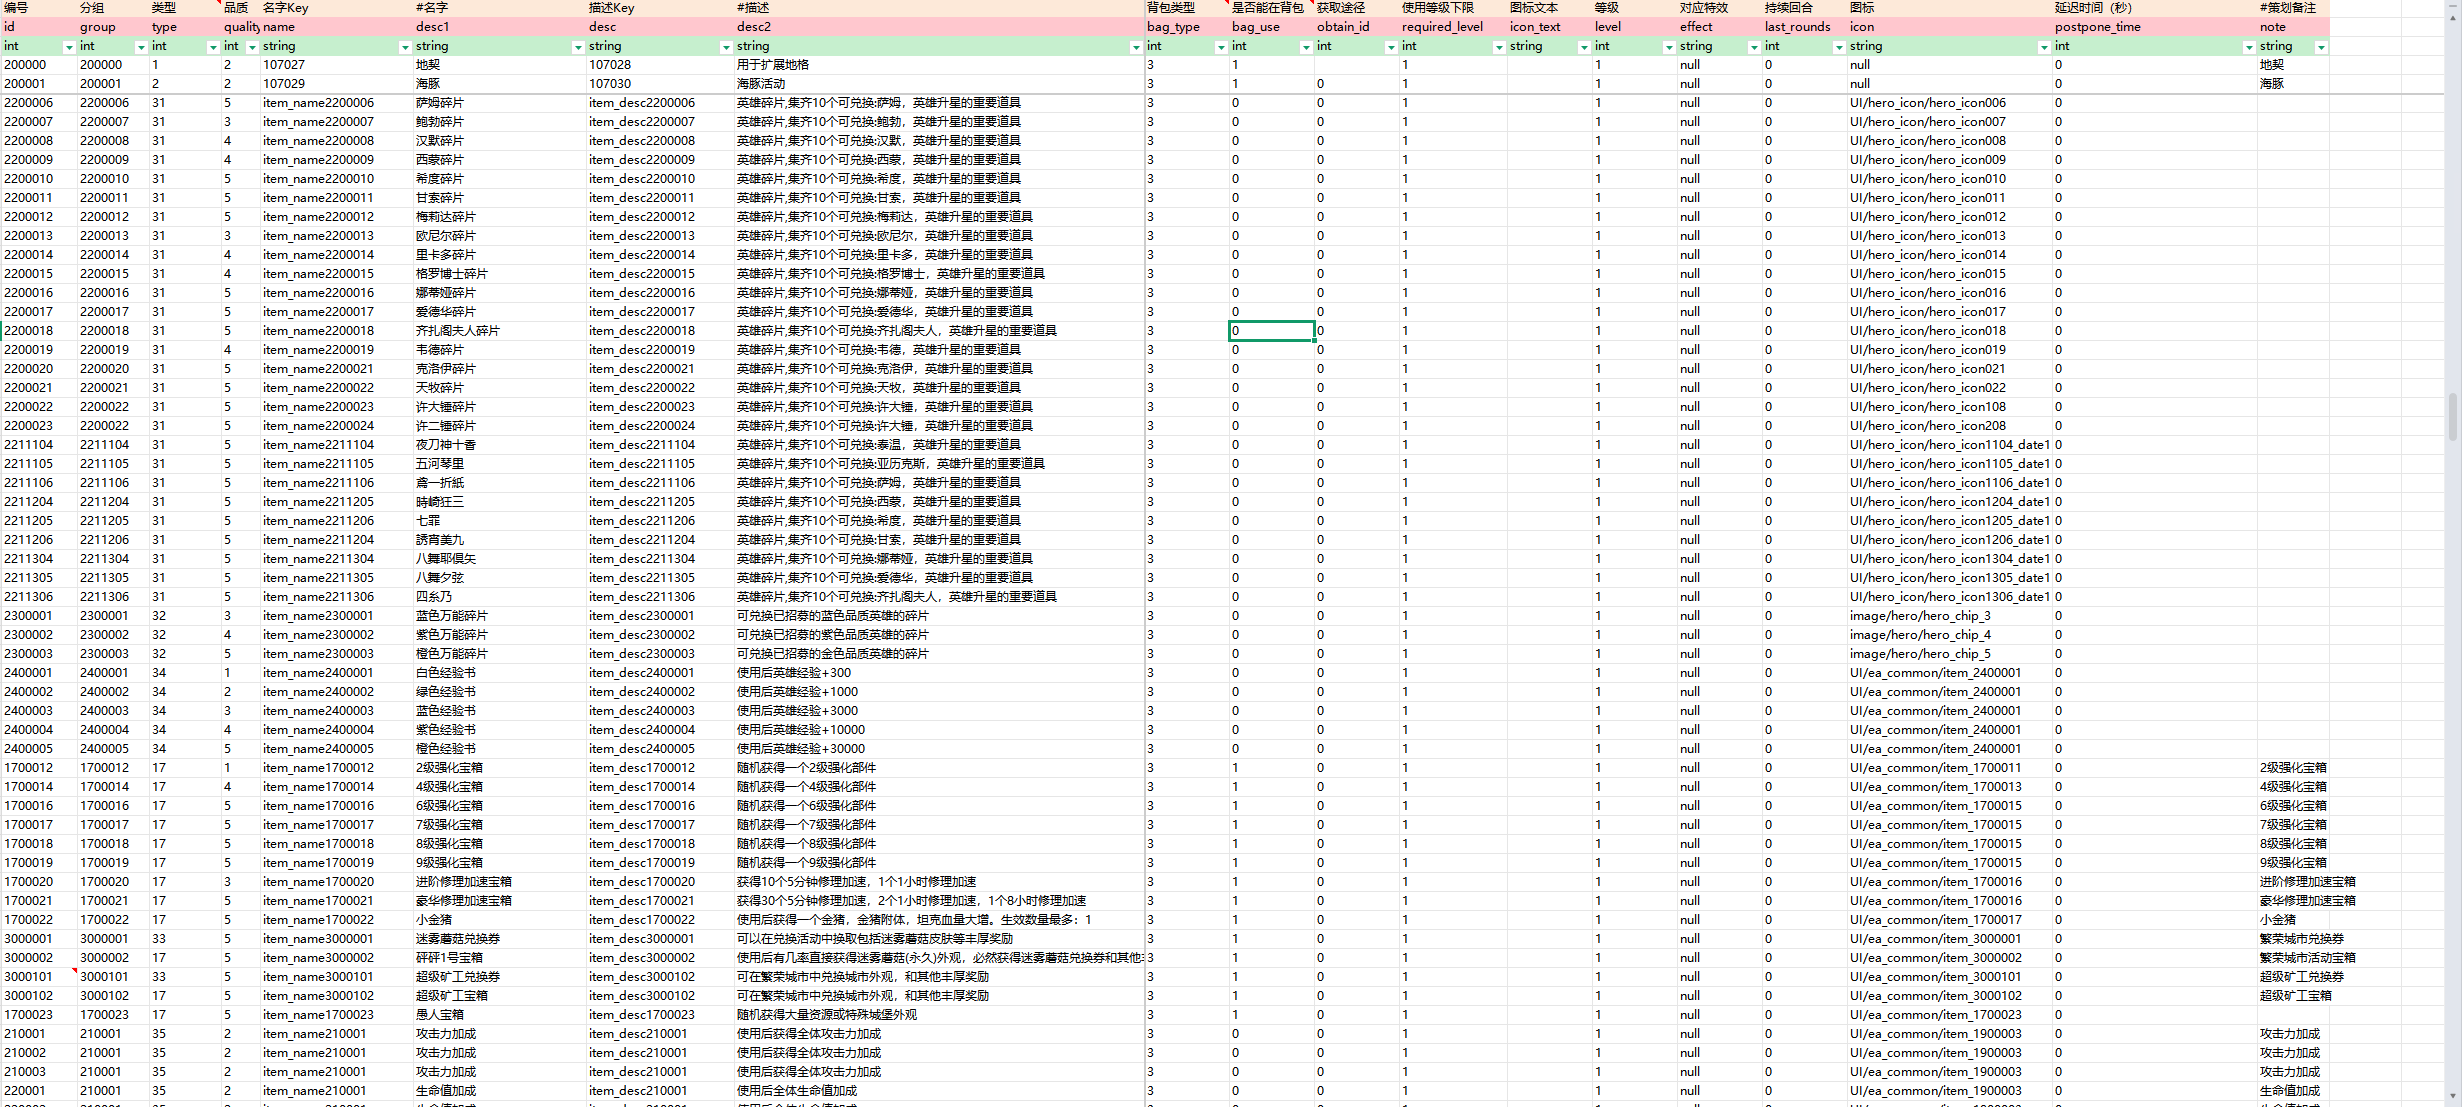2462x1107 pixels.
Task: Open the filter arrow for group column
Action: (140, 47)
